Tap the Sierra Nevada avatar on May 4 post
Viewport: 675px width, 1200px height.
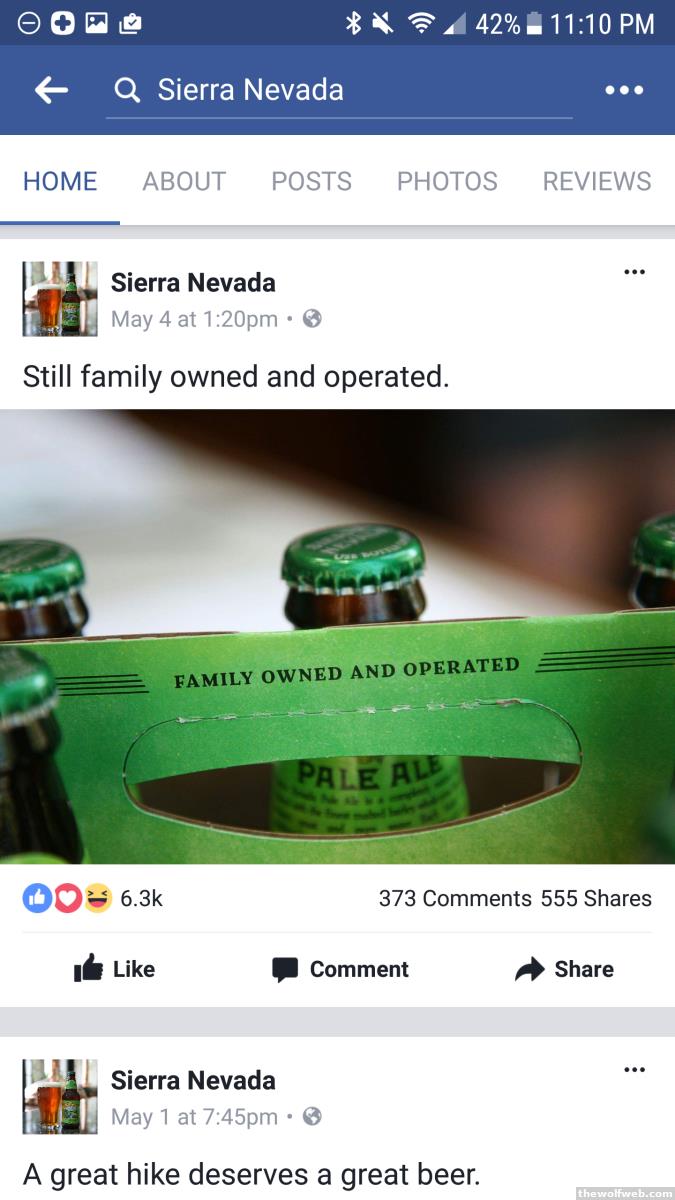click(60, 299)
